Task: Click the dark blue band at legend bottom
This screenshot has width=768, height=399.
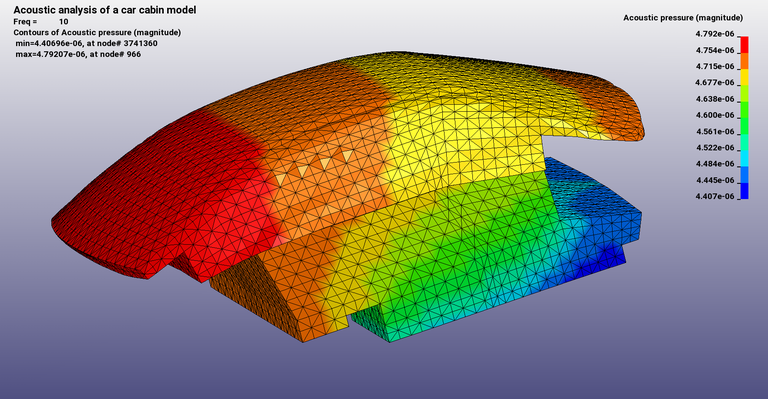Action: click(744, 191)
